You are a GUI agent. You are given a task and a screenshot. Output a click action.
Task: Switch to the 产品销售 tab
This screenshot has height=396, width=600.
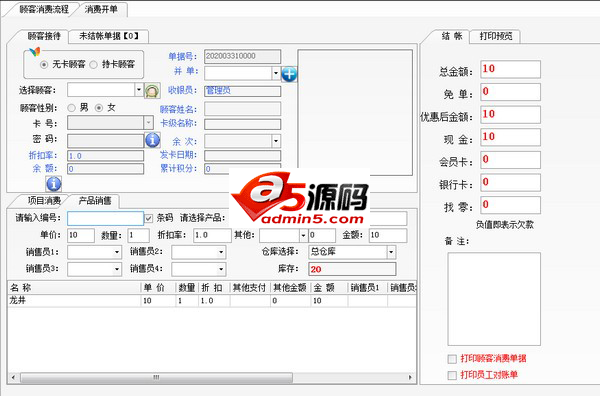pyautogui.click(x=95, y=200)
